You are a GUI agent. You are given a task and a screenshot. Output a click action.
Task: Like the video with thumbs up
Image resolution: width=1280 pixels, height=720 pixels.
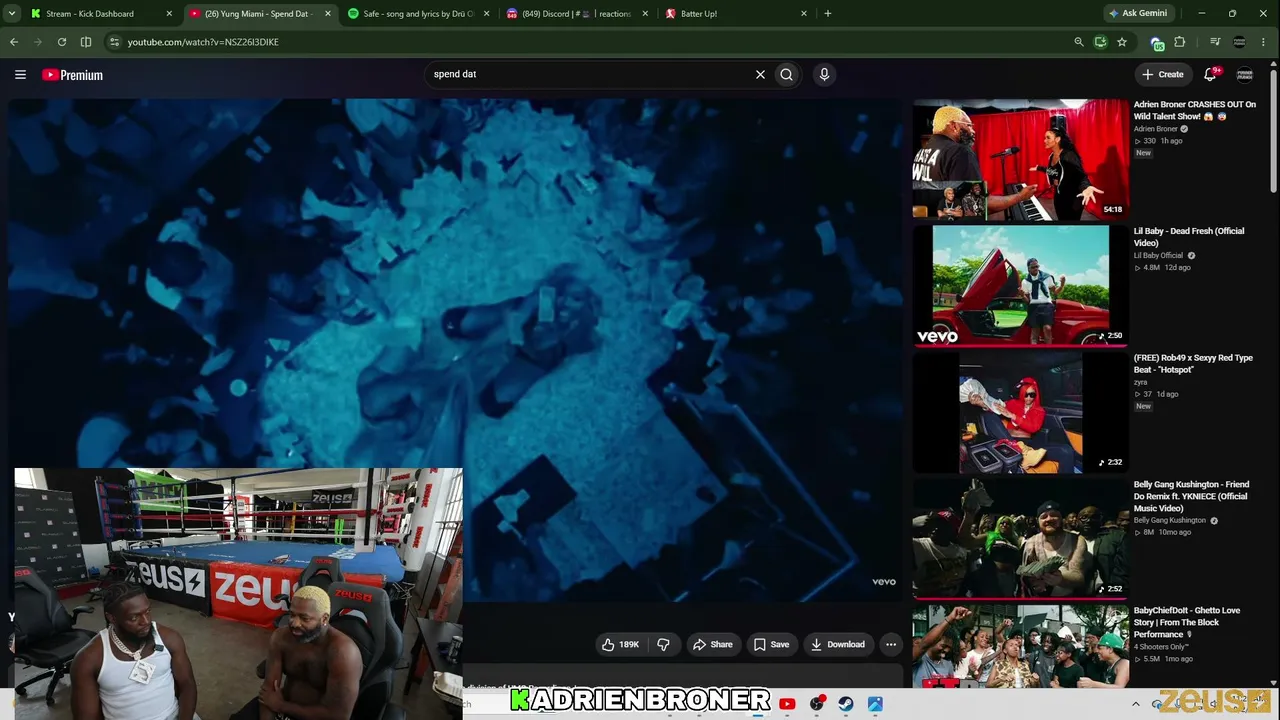click(x=620, y=645)
